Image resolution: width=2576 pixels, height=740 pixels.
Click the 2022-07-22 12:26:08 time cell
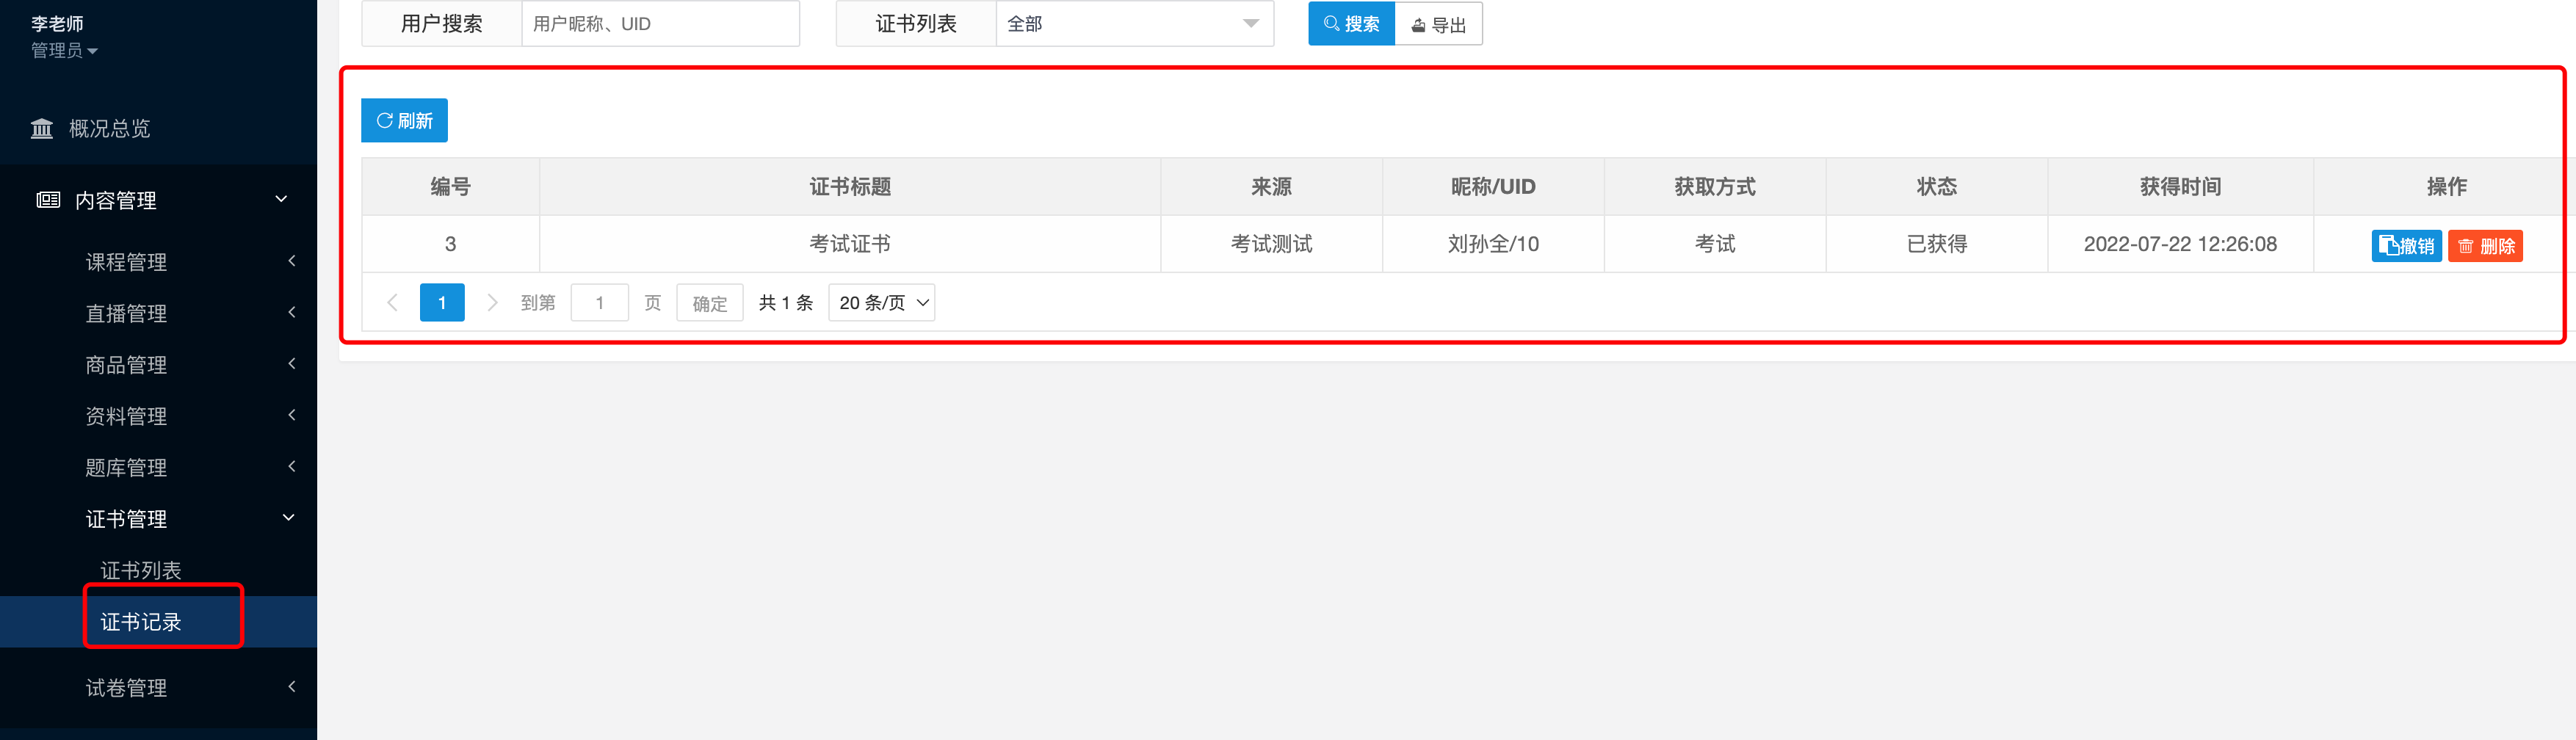pyautogui.click(x=2180, y=244)
